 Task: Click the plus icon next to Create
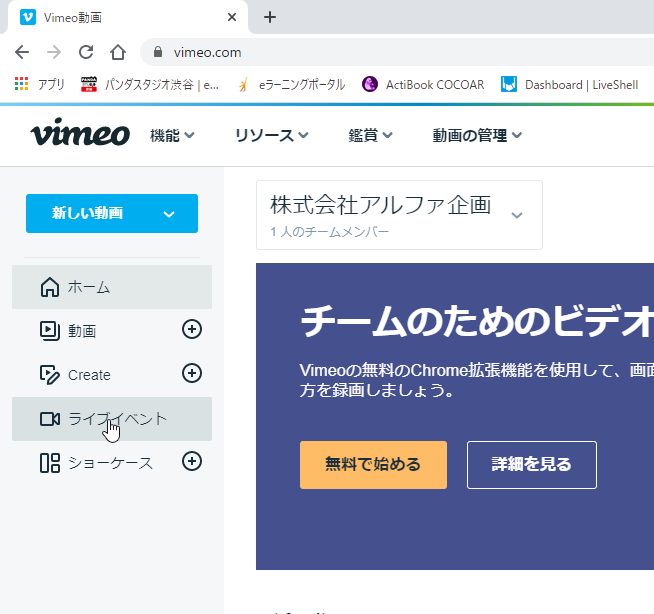click(x=192, y=373)
